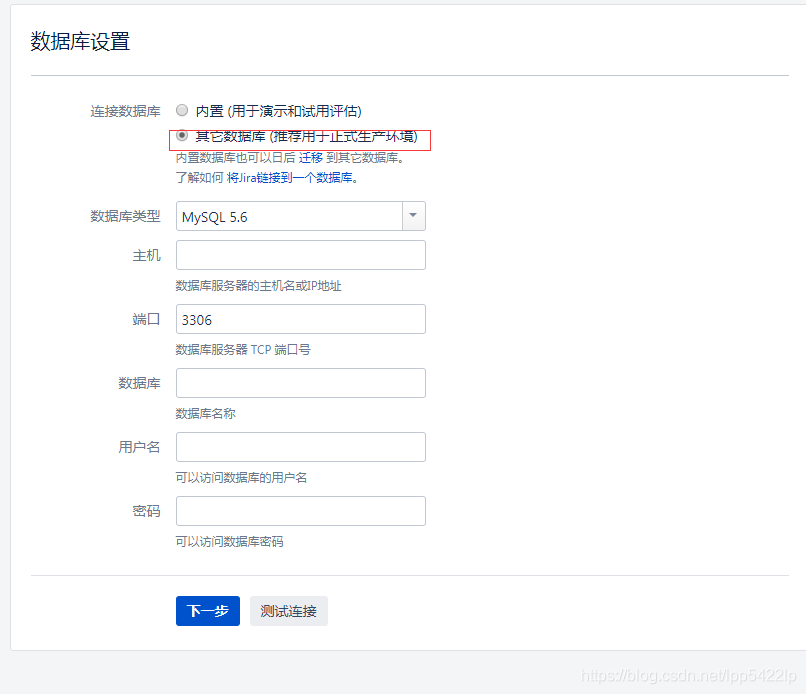The image size is (806, 694).
Task: Click the dropdown arrow on the database type selector
Action: 413,216
